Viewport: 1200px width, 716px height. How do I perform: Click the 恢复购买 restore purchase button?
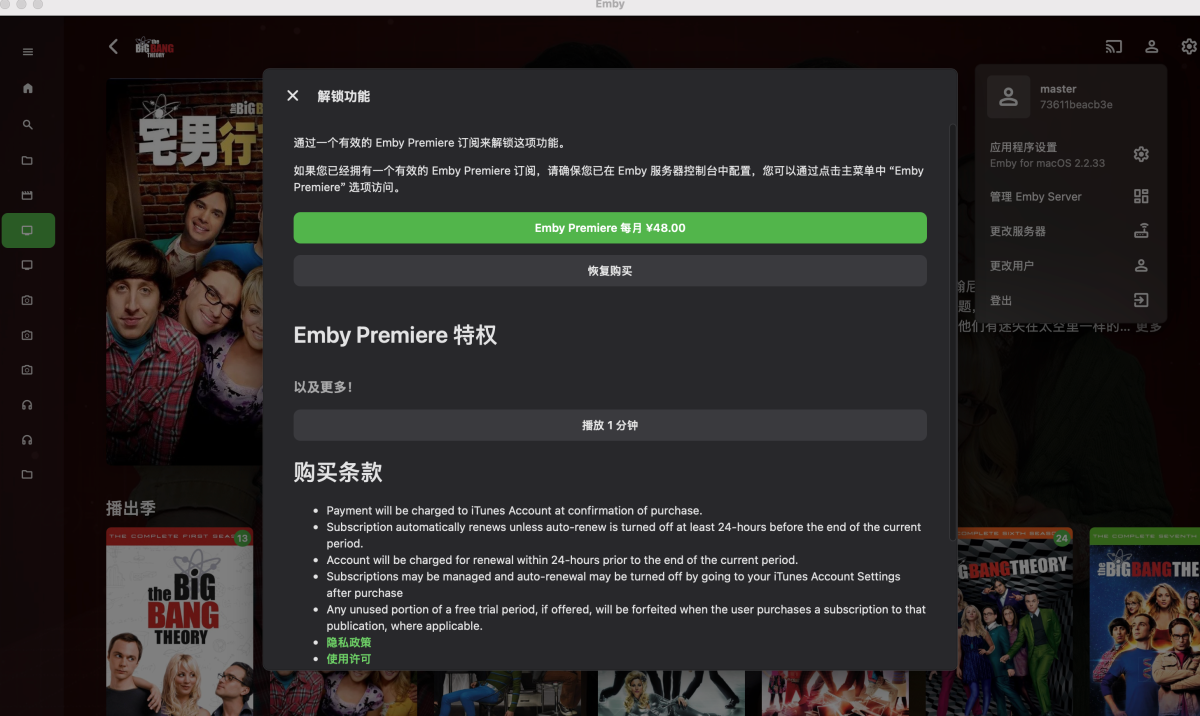click(x=610, y=271)
